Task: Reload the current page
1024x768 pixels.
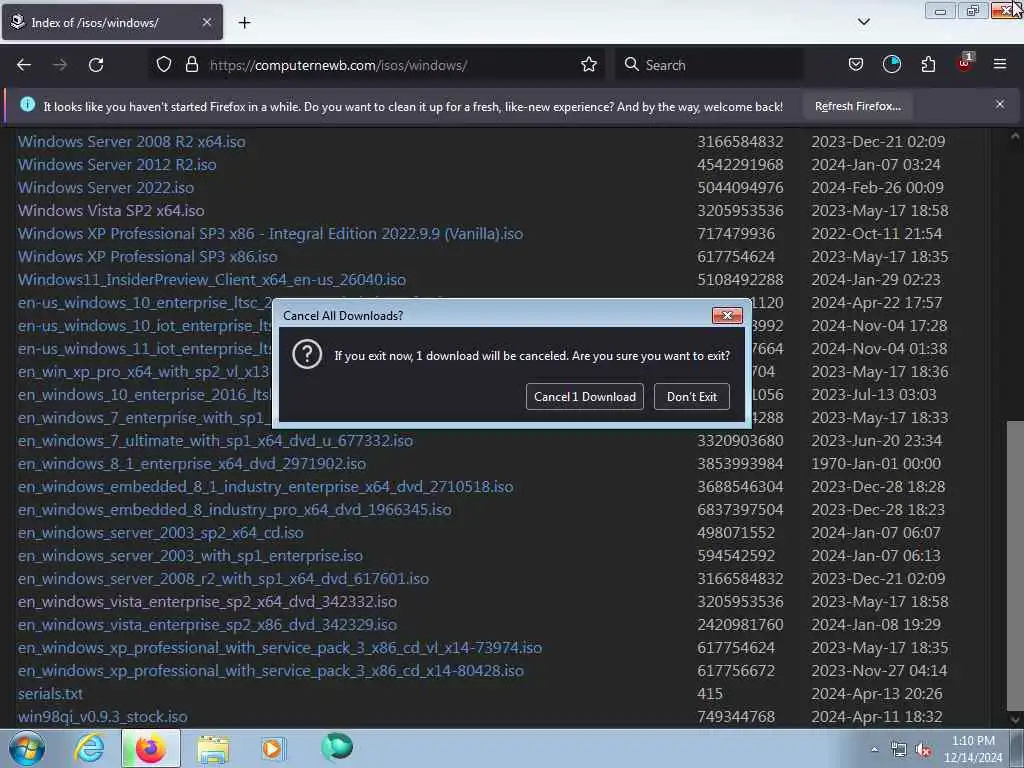Action: coord(96,65)
